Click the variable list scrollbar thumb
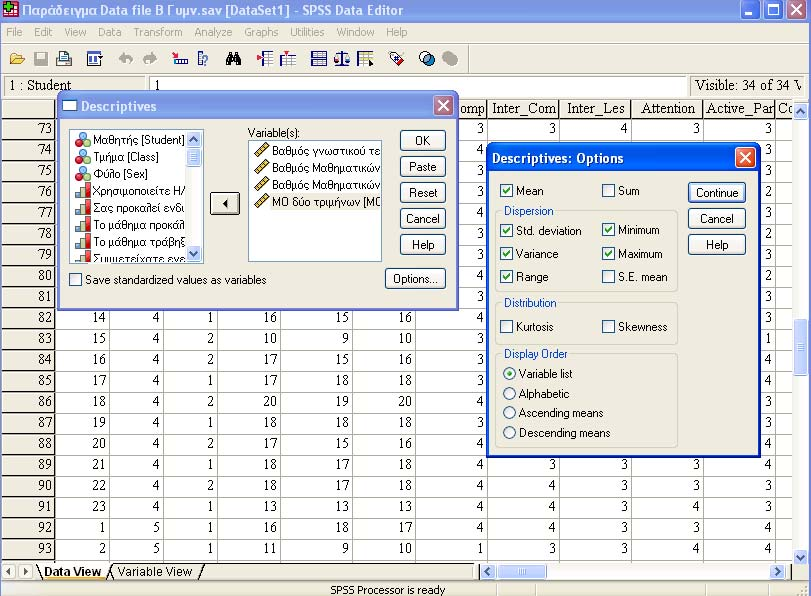Image resolution: width=811 pixels, height=596 pixels. [x=193, y=156]
